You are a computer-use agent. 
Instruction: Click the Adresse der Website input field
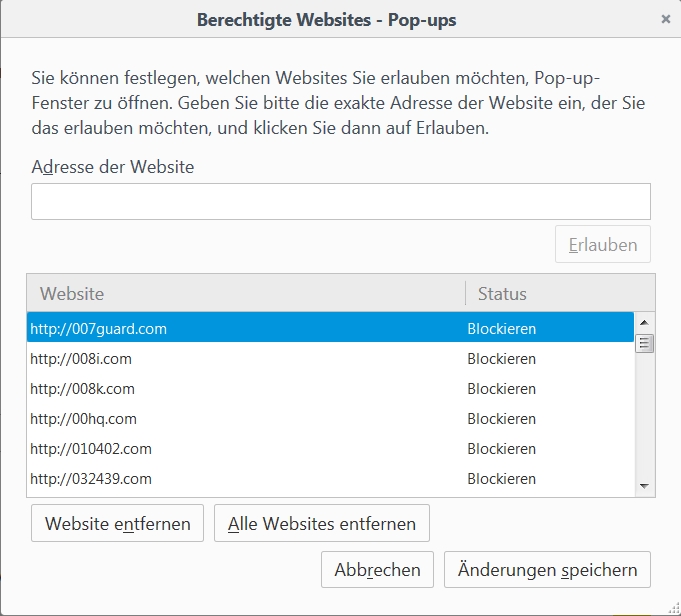pos(340,201)
